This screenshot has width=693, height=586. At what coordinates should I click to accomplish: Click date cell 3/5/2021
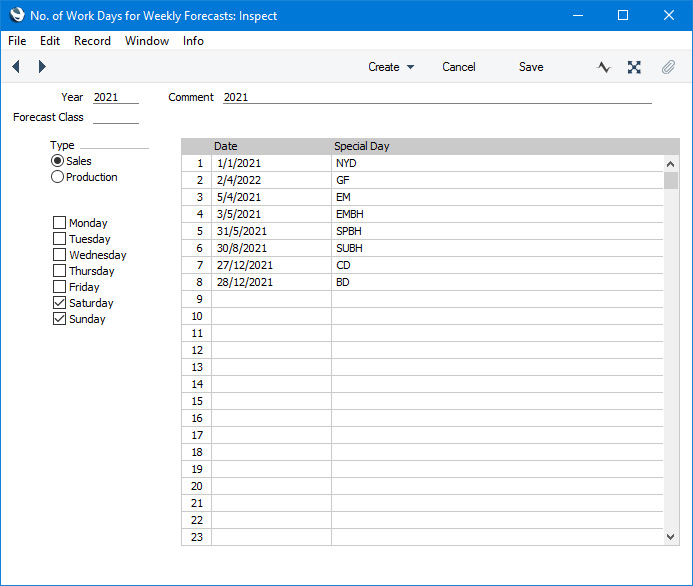pos(271,214)
